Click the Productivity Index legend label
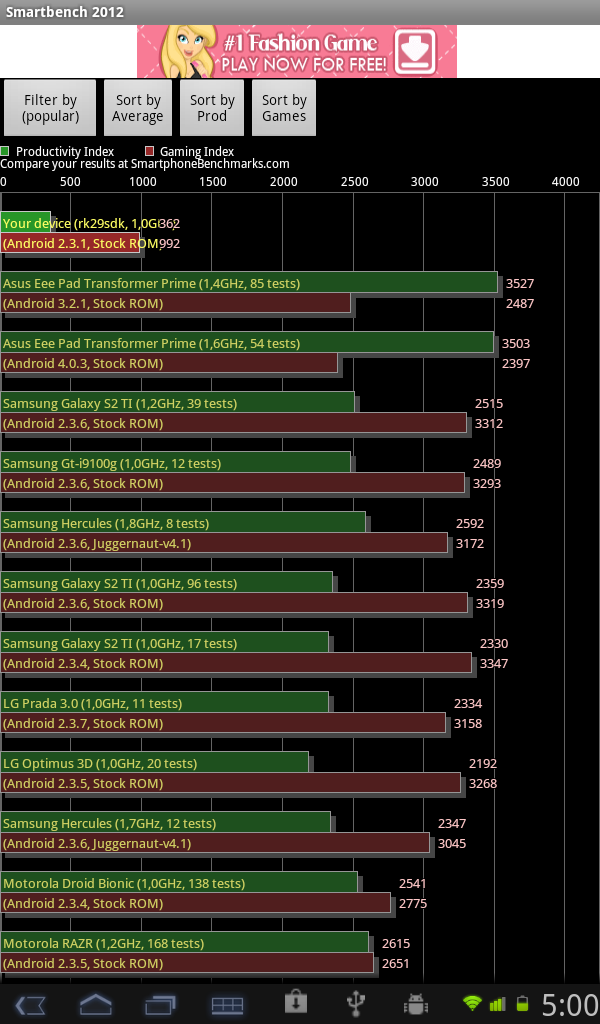Image resolution: width=600 pixels, height=1024 pixels. tap(65, 152)
